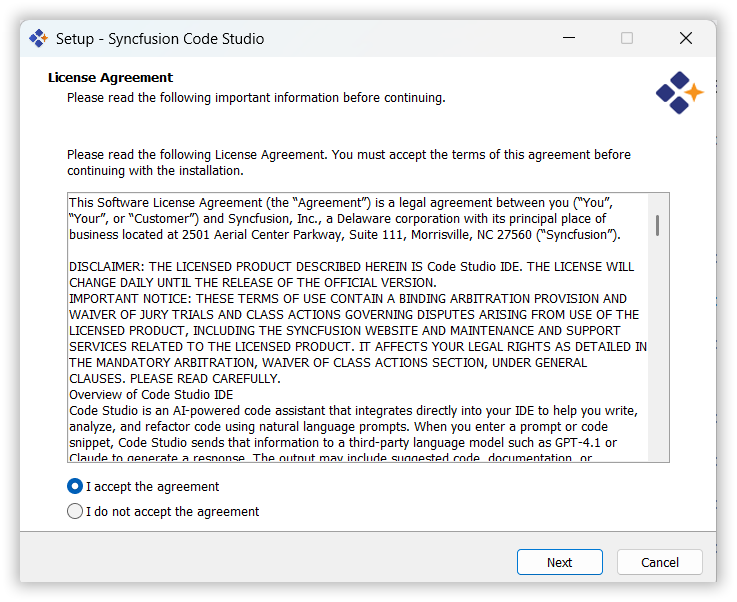Cancel the setup wizard
Viewport: 737px width, 602px height.
pos(659,562)
